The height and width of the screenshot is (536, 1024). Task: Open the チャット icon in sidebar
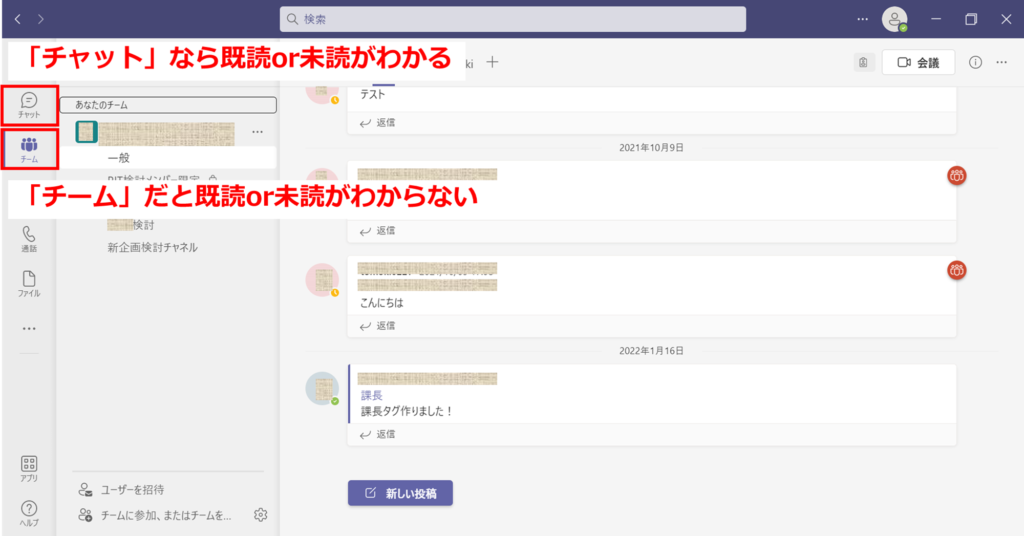pyautogui.click(x=29, y=104)
